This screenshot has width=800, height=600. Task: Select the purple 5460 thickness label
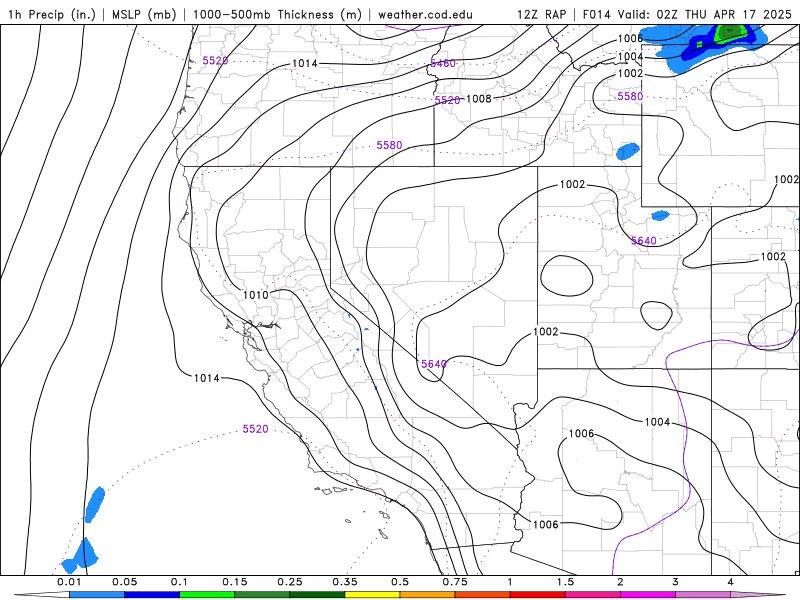pyautogui.click(x=443, y=63)
